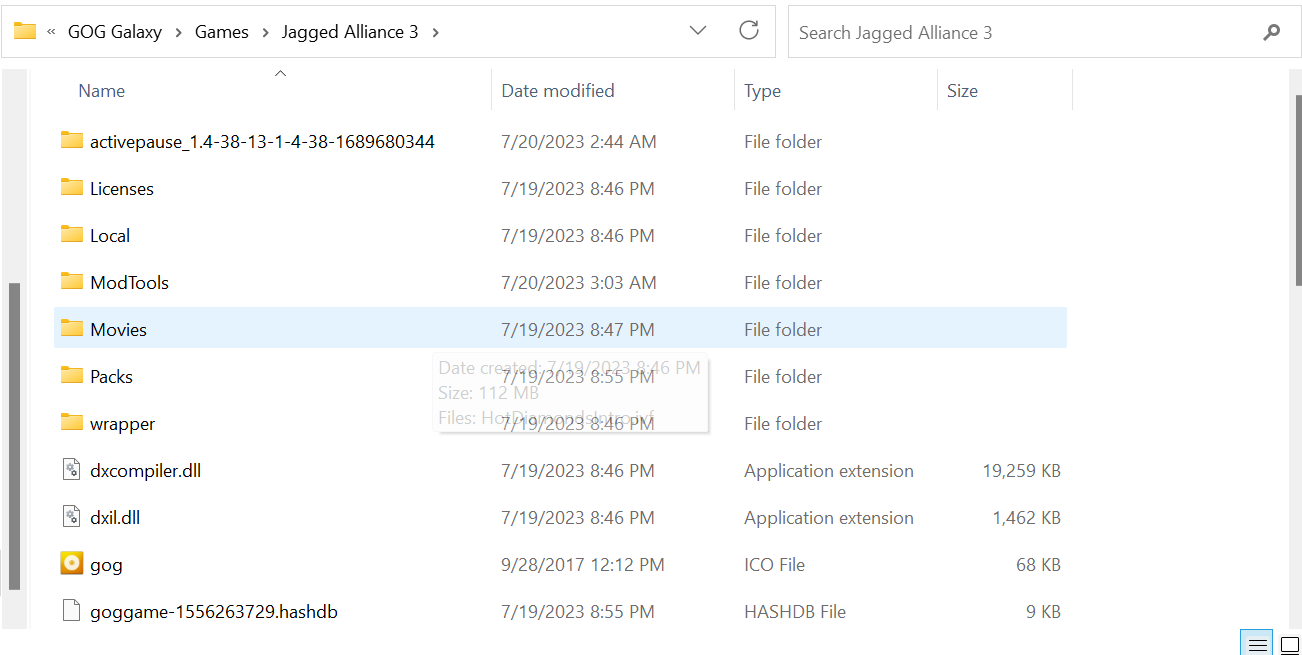Switch to details view layout
Viewport: 1302px width, 655px height.
point(1258,644)
